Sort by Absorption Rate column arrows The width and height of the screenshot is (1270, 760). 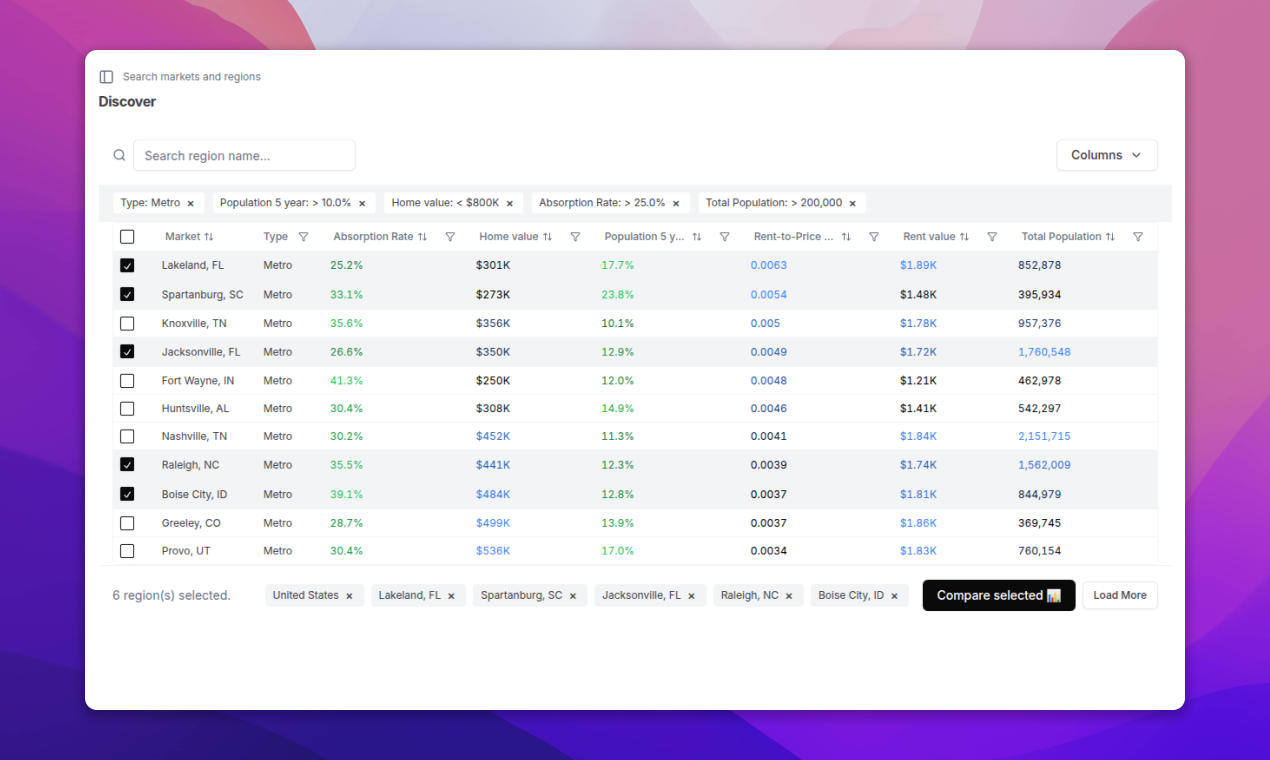422,237
